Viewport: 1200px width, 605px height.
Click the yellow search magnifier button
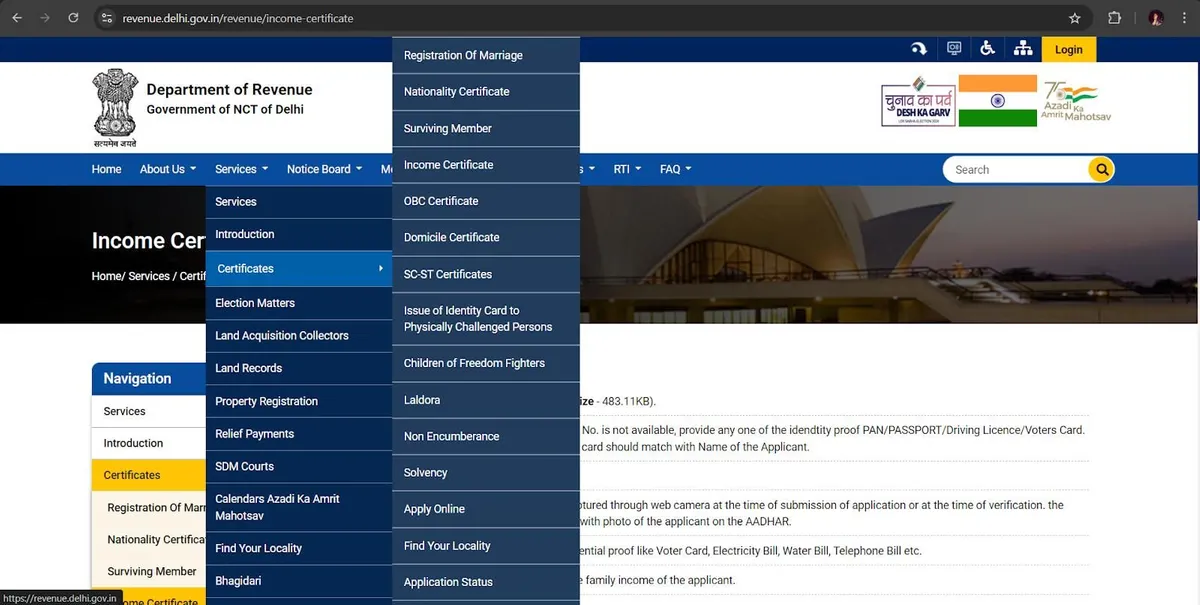tap(1101, 170)
